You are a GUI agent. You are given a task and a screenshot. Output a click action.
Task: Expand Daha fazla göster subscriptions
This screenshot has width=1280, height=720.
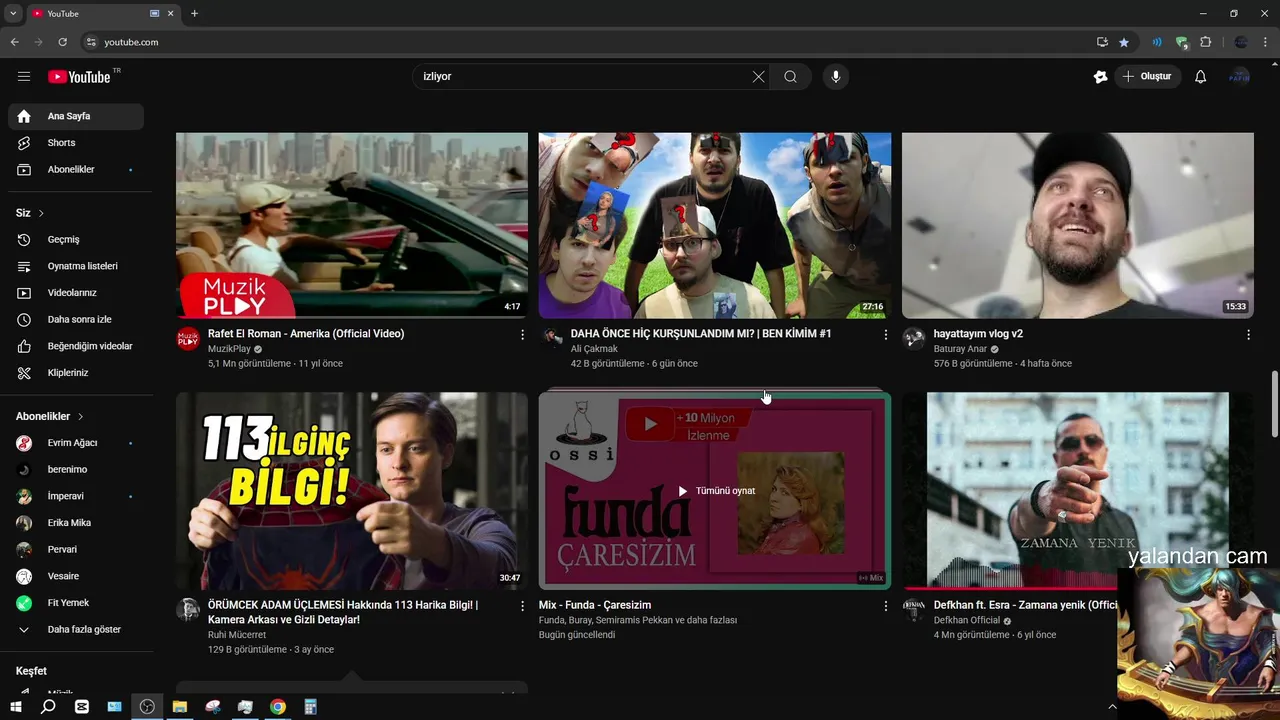point(76,630)
